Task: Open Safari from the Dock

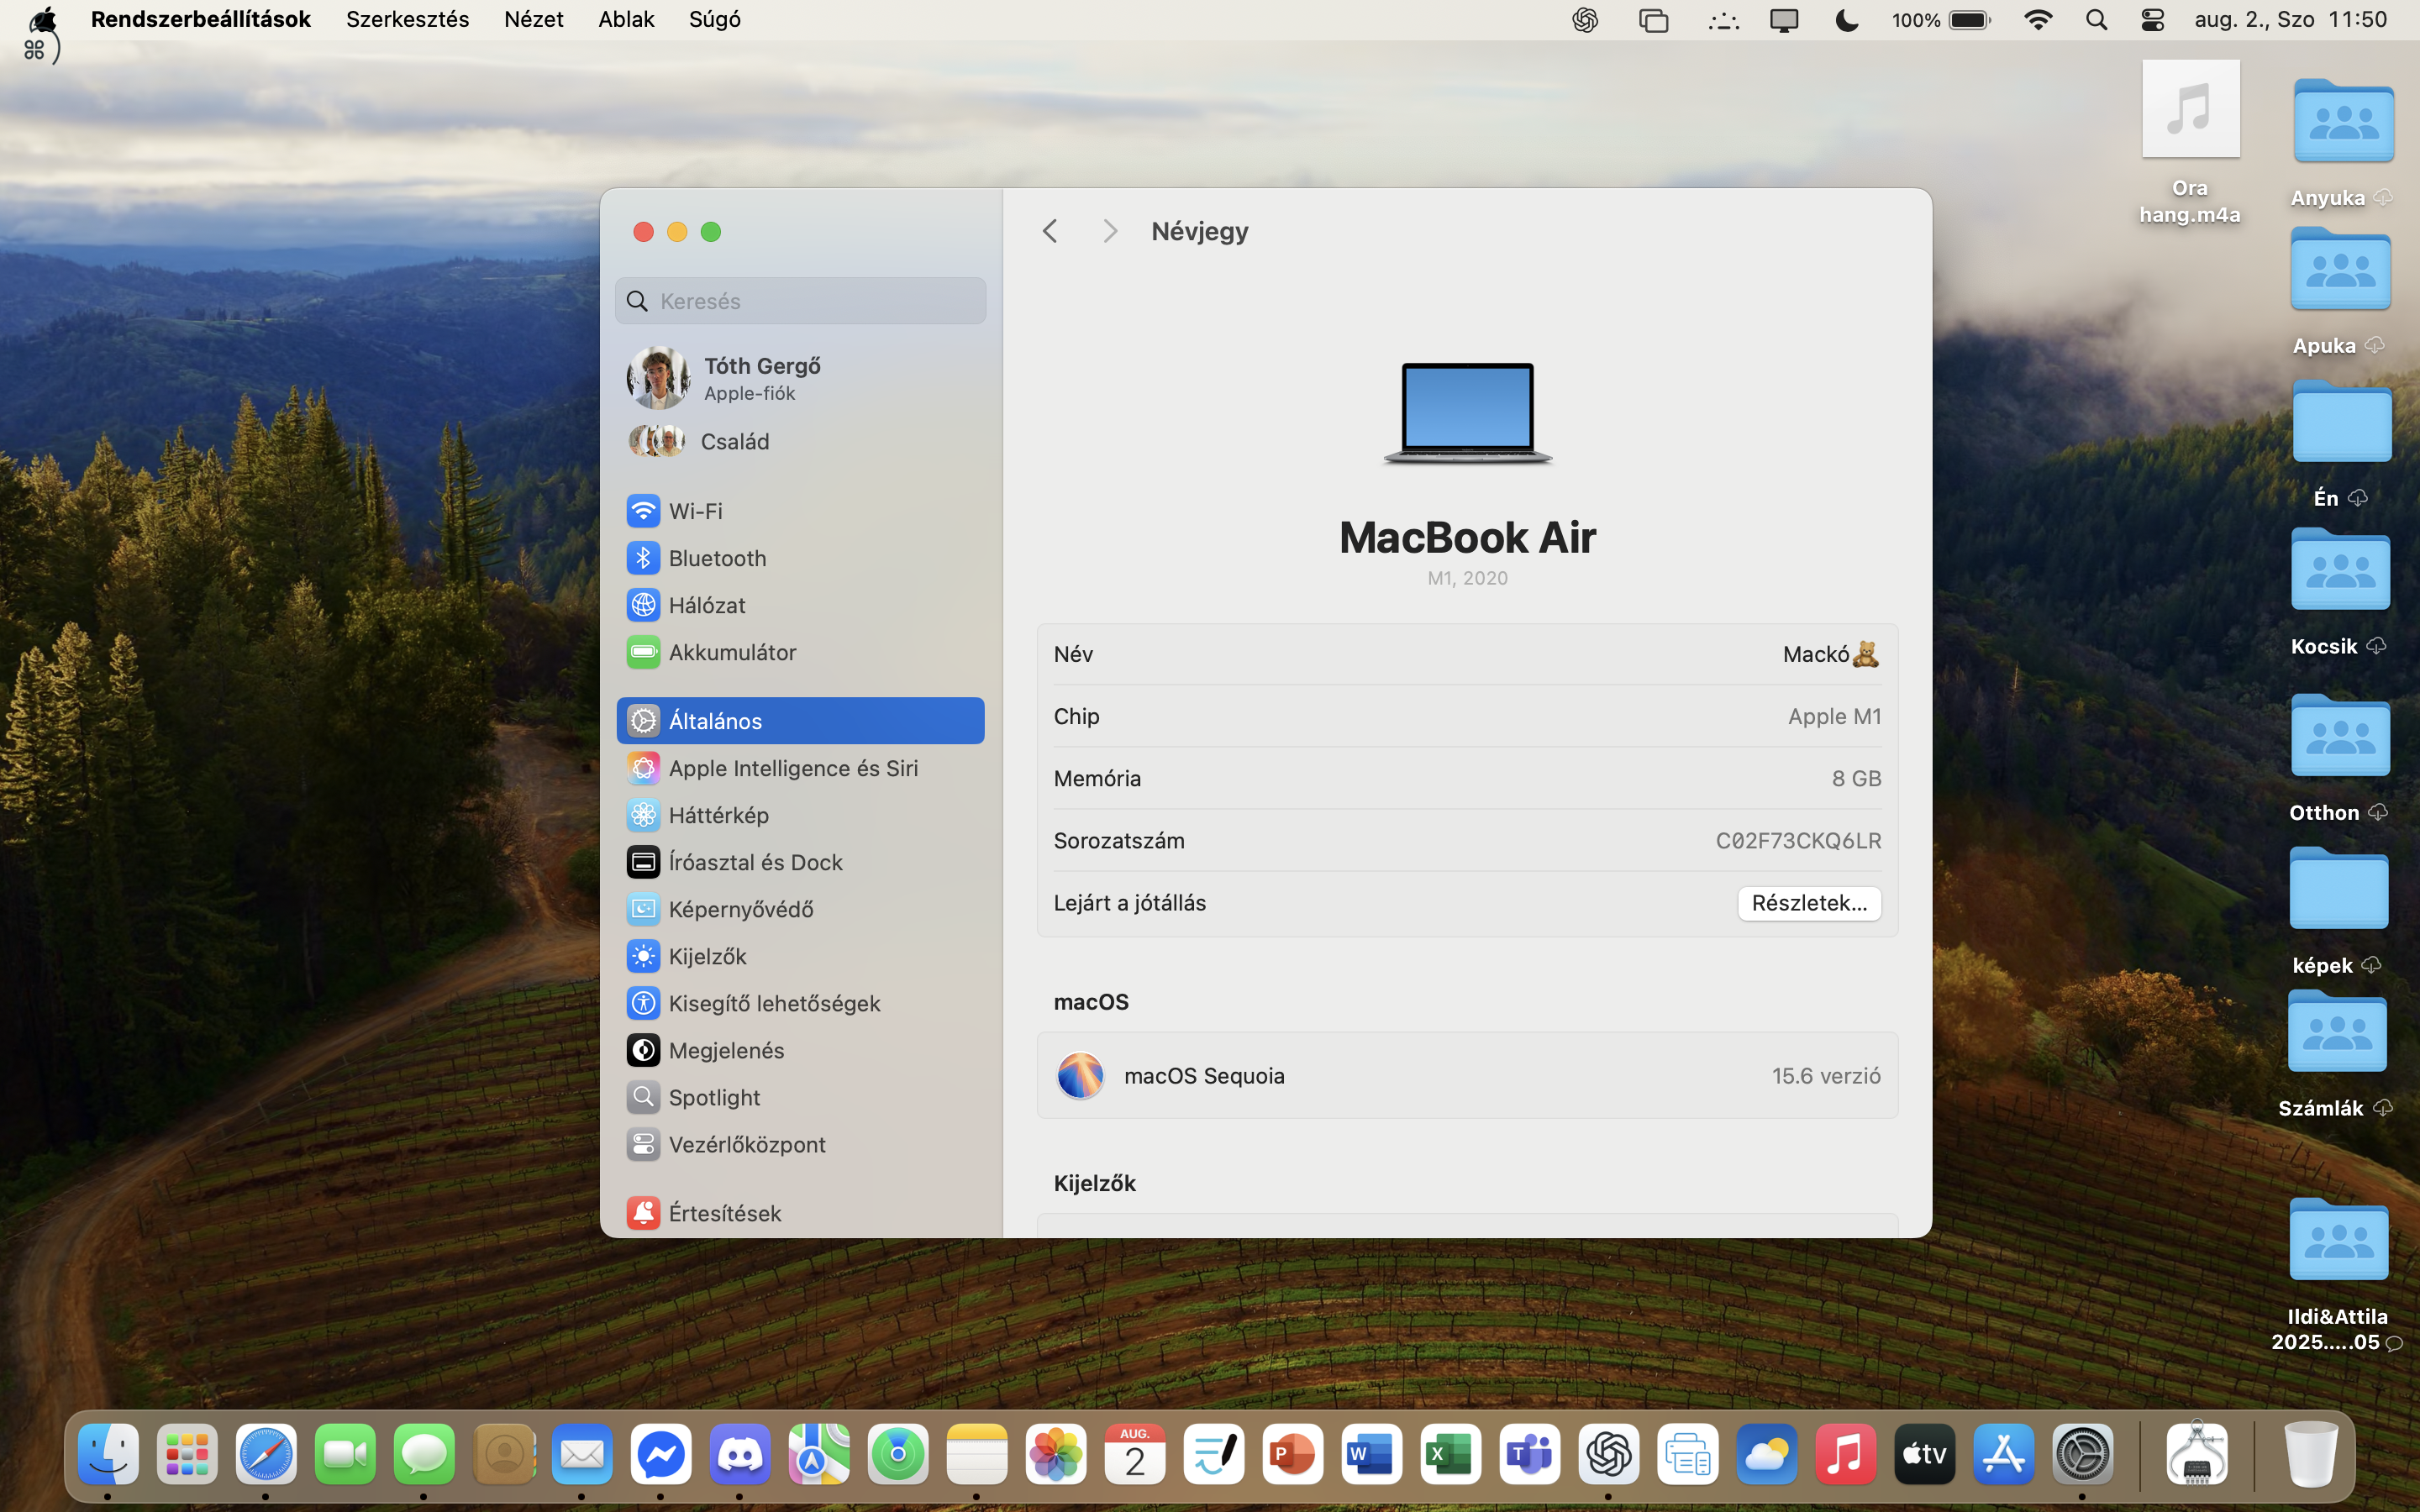Action: (x=266, y=1455)
